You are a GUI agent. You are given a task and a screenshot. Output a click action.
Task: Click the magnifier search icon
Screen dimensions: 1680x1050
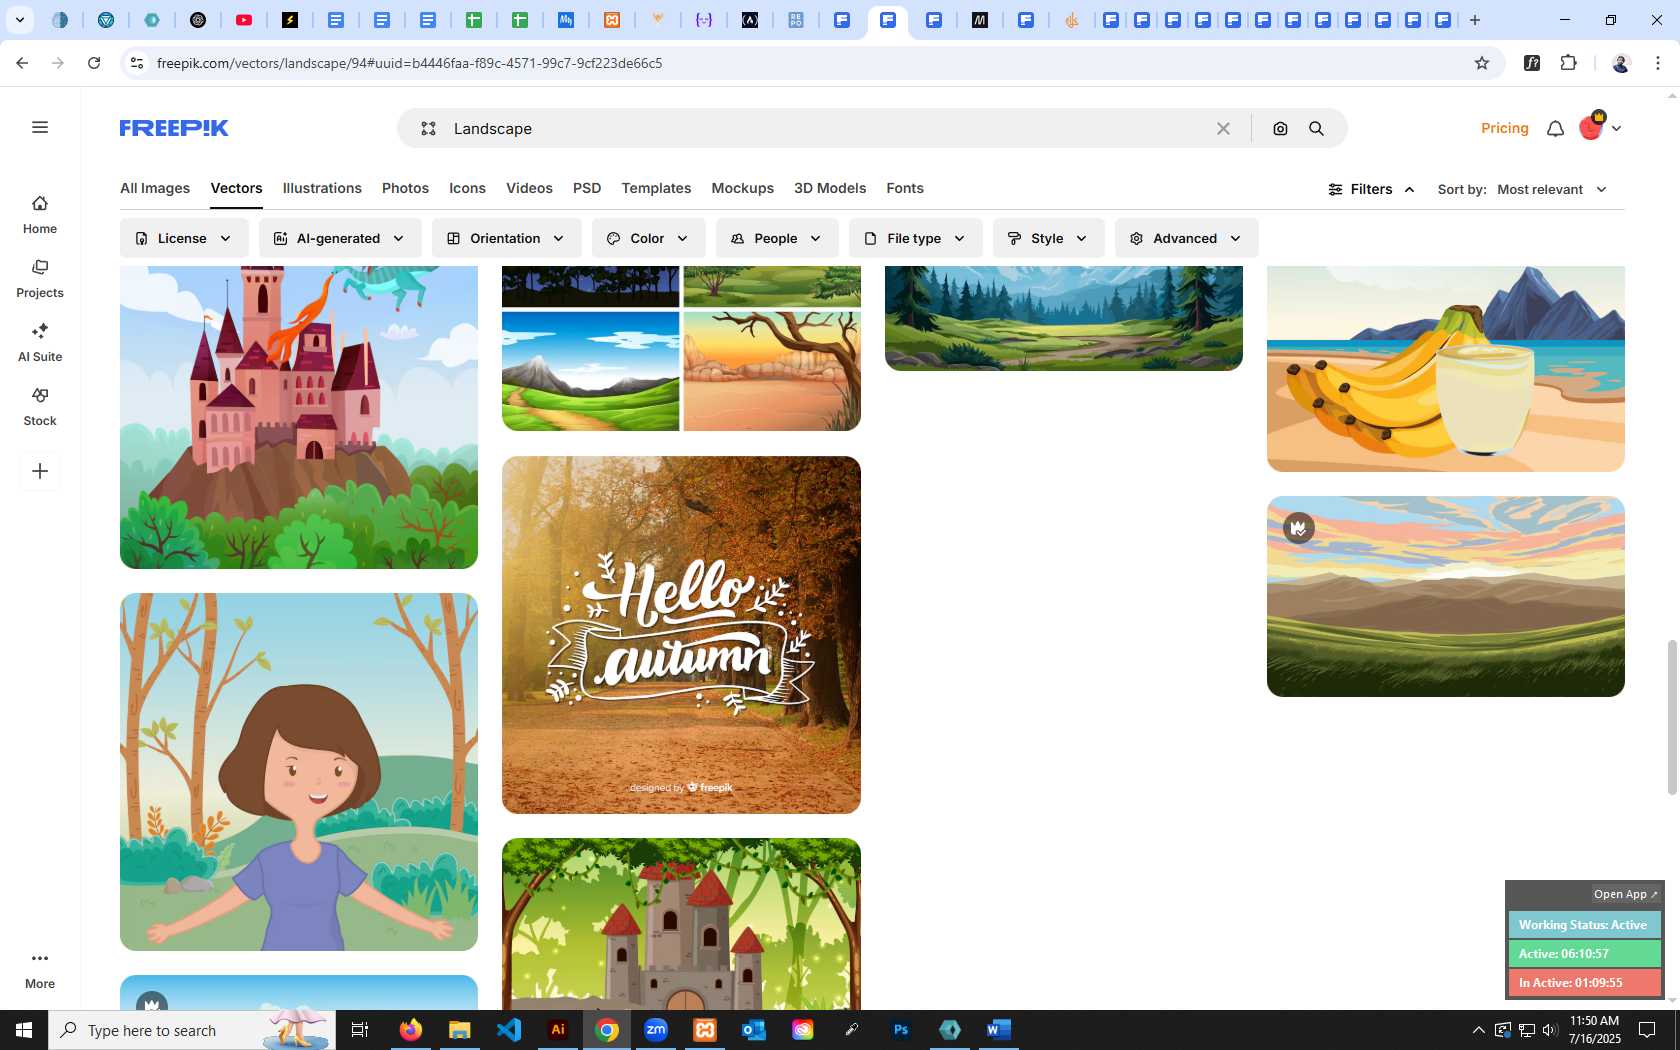[1317, 128]
